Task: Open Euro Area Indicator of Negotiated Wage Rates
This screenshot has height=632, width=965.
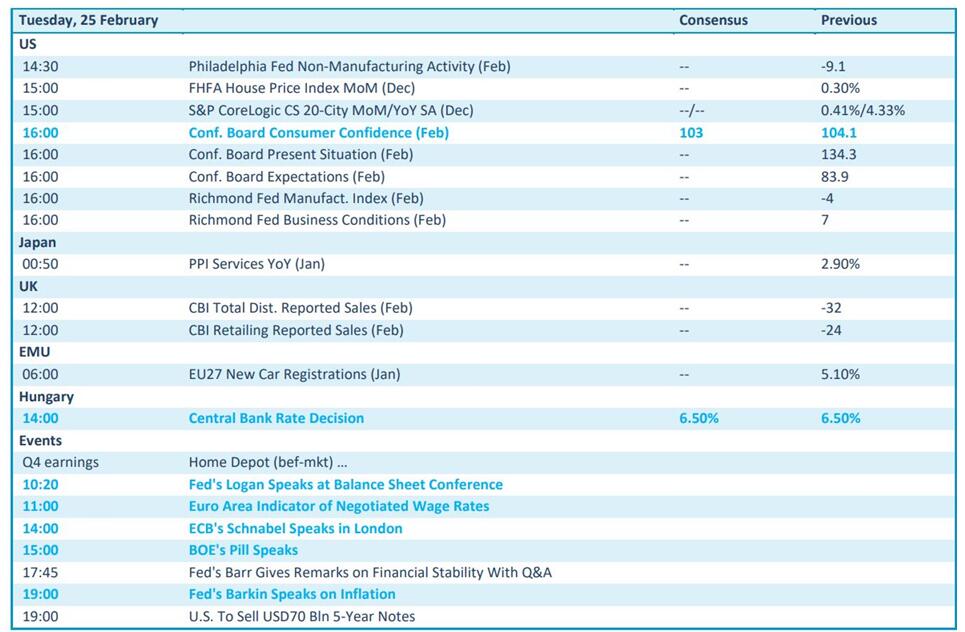Action: tap(339, 506)
